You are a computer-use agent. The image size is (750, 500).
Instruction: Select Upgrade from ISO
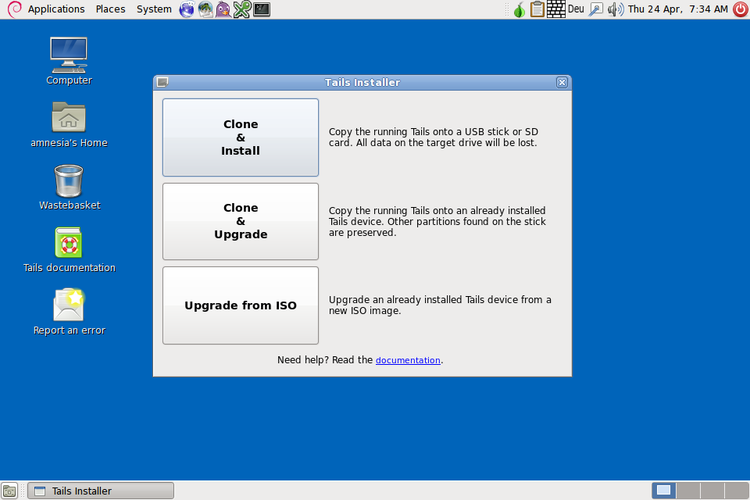pyautogui.click(x=240, y=305)
